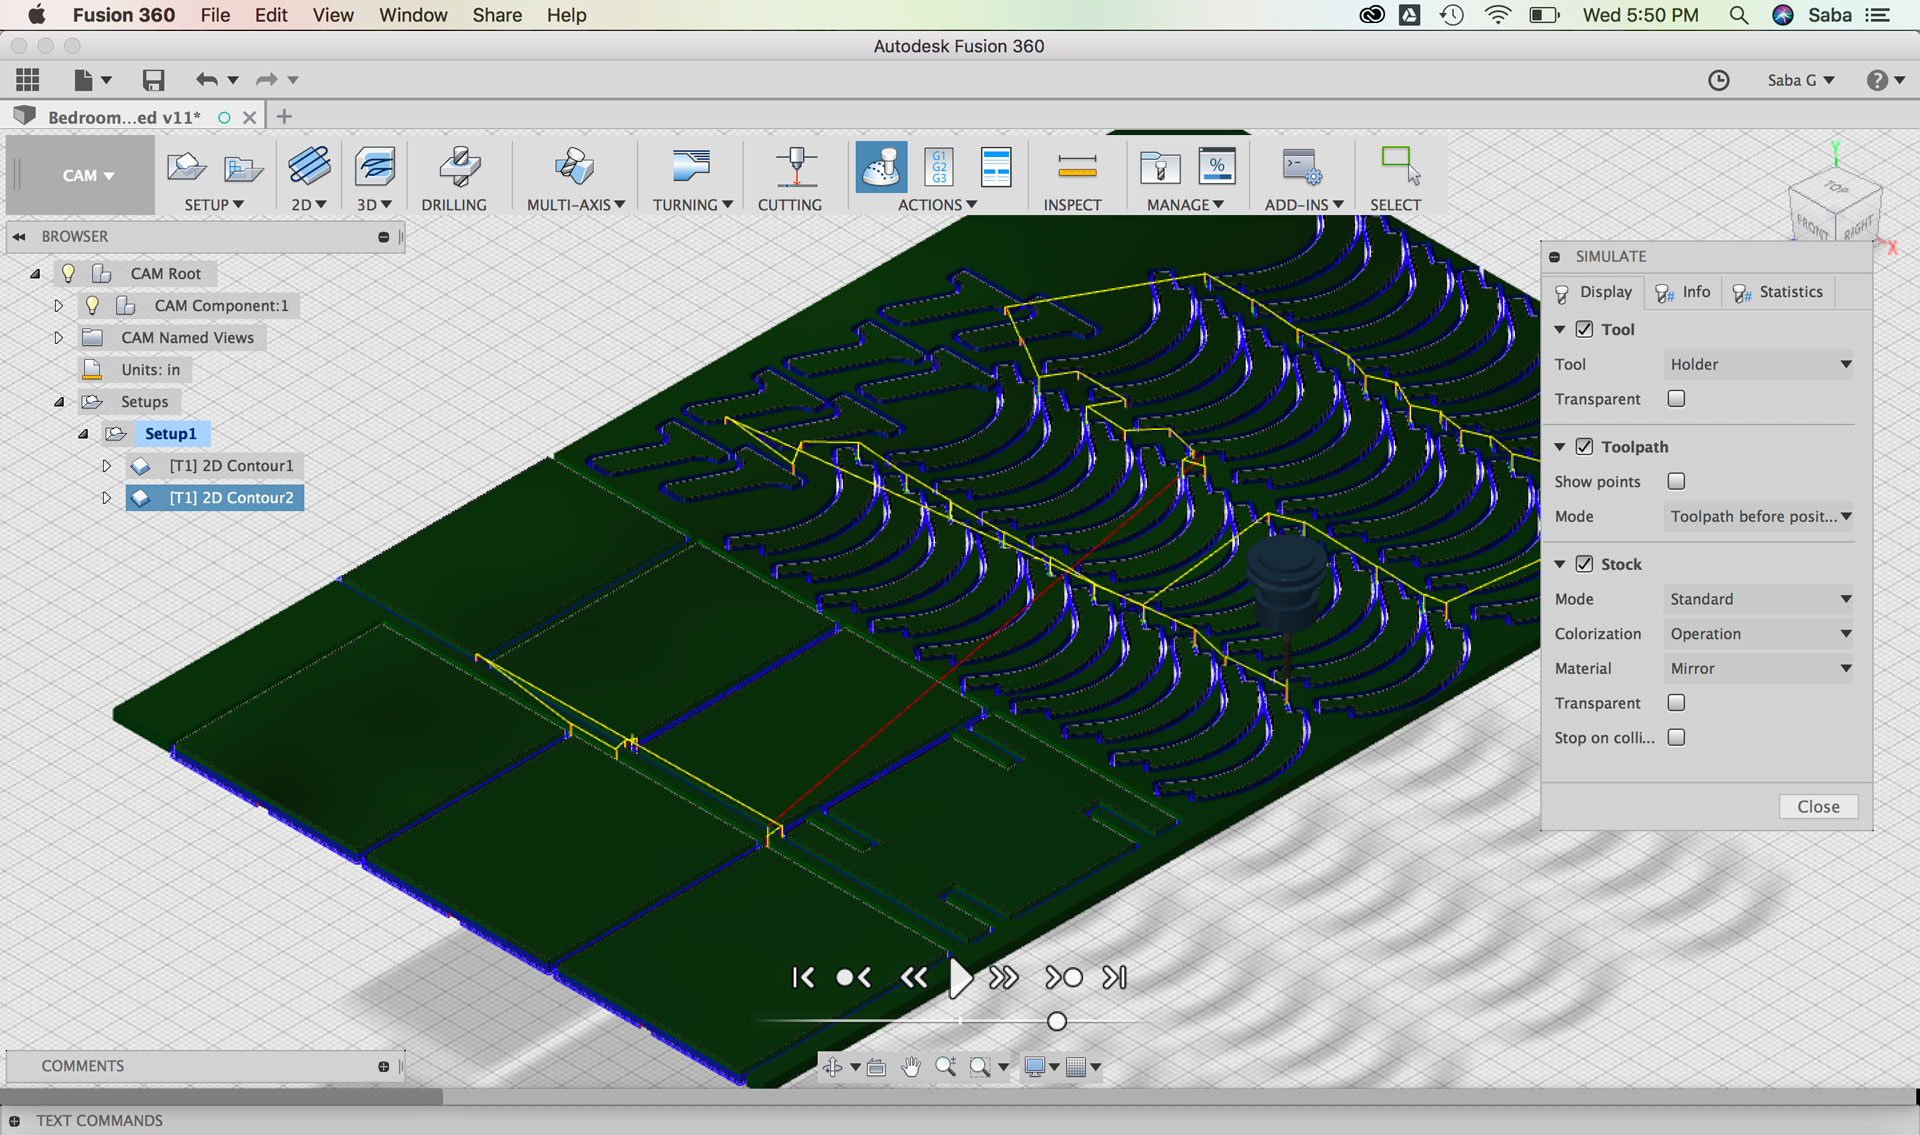Viewport: 1920px width, 1135px height.
Task: Click the Simulate icon in Actions
Action: coord(881,167)
